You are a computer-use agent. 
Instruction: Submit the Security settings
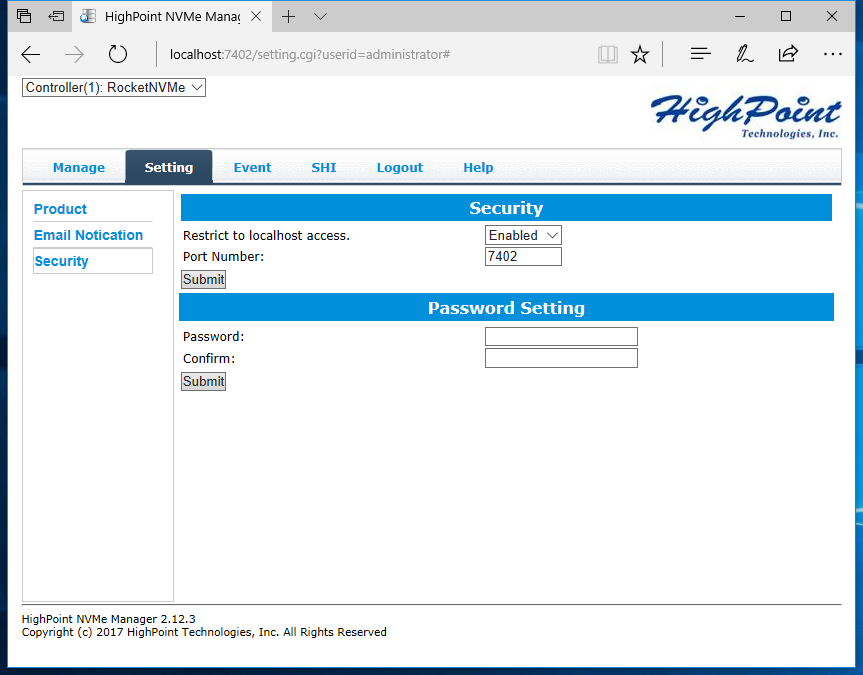pos(203,280)
